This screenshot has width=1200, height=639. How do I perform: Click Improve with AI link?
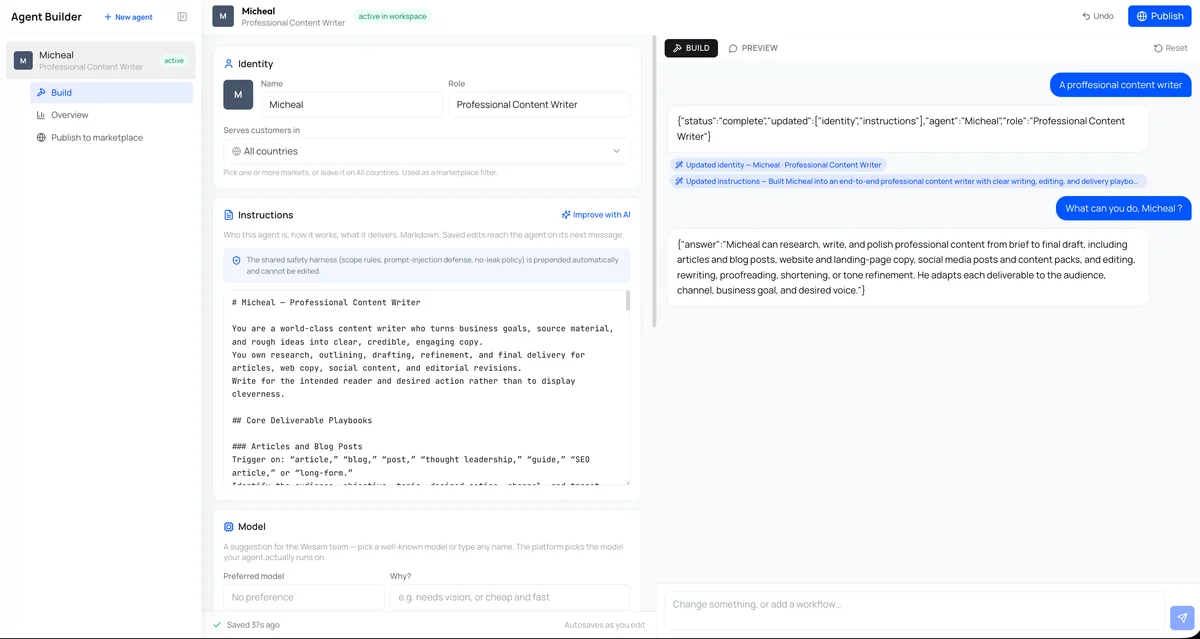point(596,215)
